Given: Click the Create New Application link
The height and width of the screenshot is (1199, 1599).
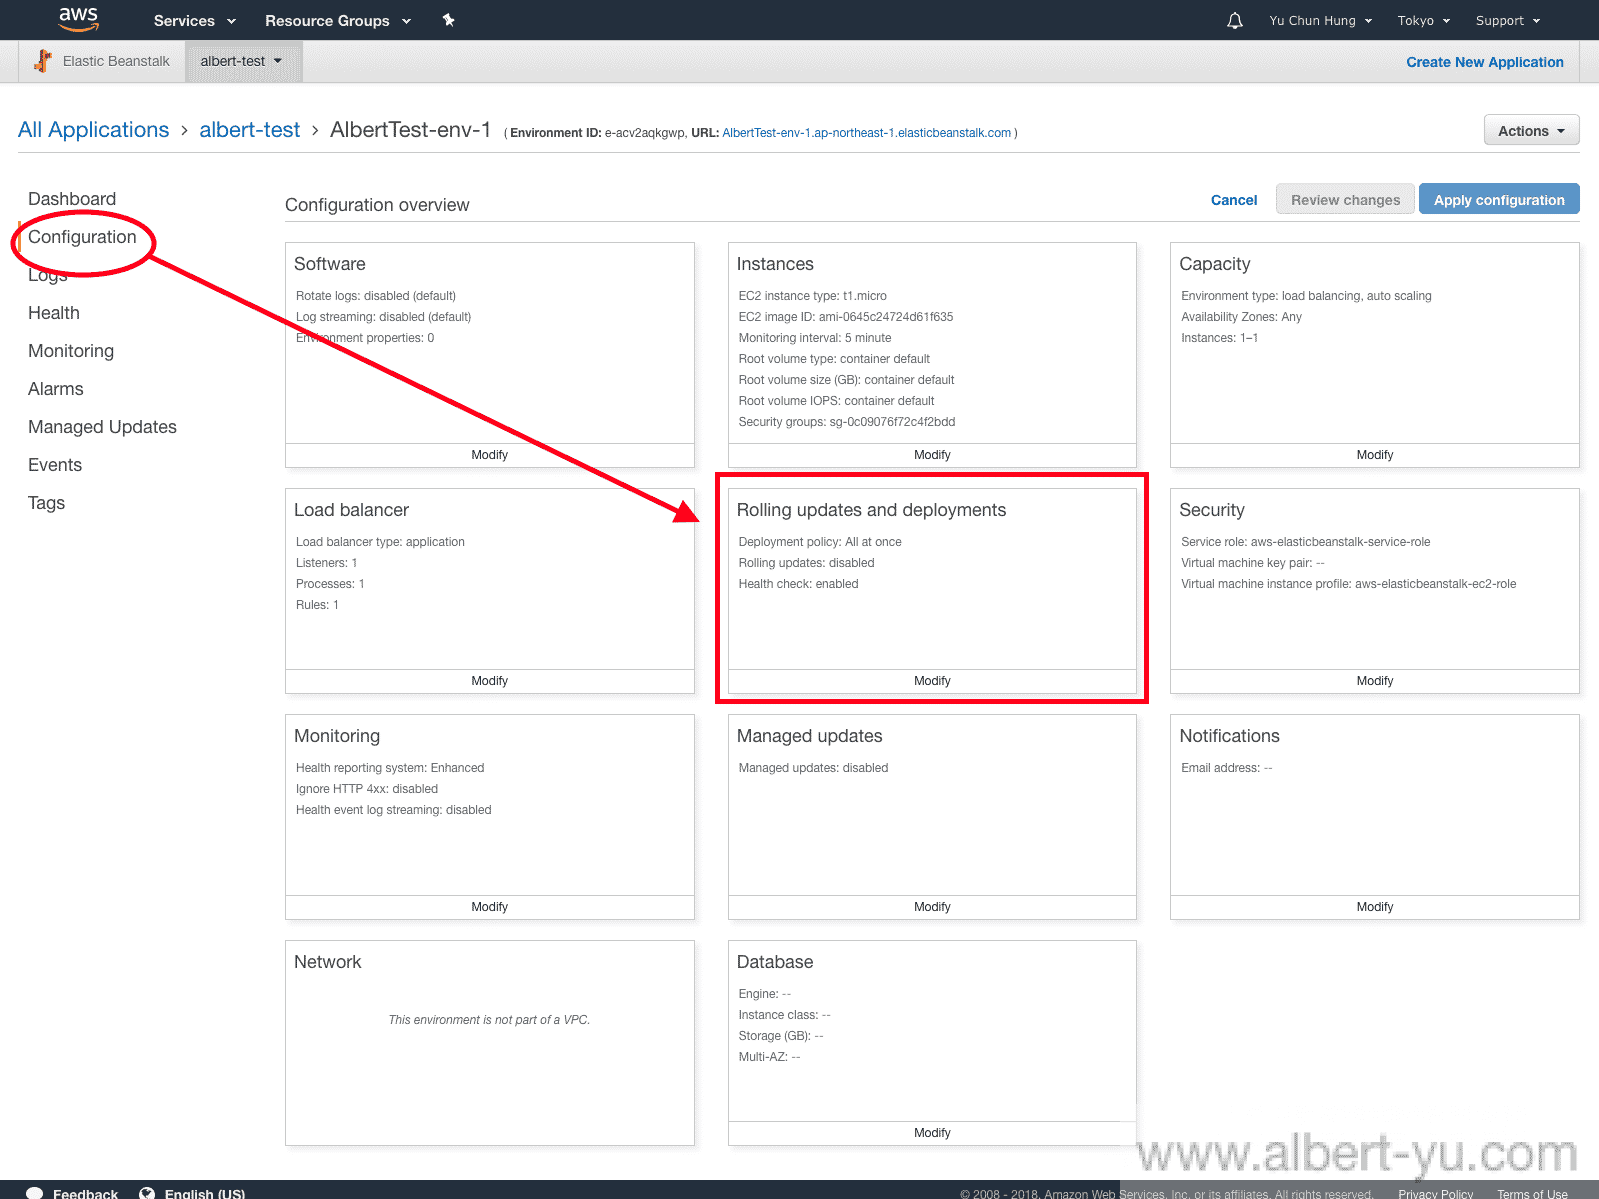Looking at the screenshot, I should tap(1484, 62).
